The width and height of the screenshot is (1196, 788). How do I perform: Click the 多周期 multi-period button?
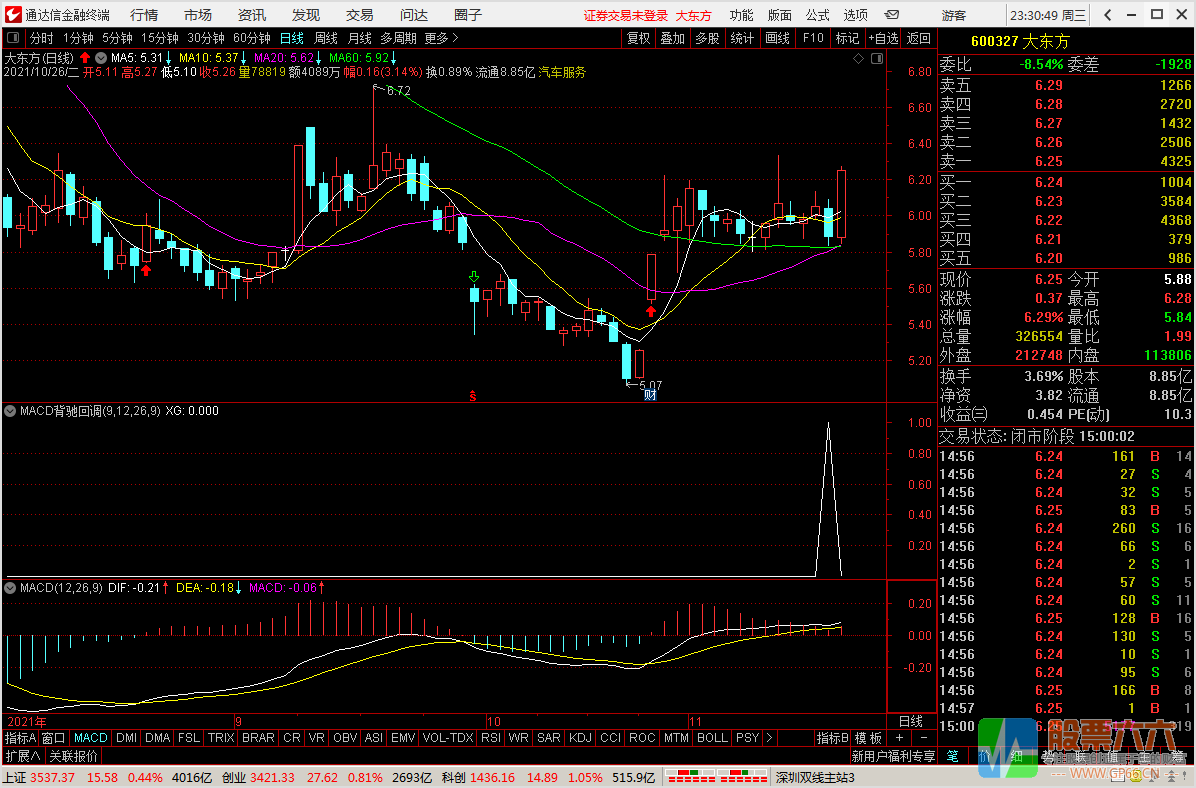398,38
